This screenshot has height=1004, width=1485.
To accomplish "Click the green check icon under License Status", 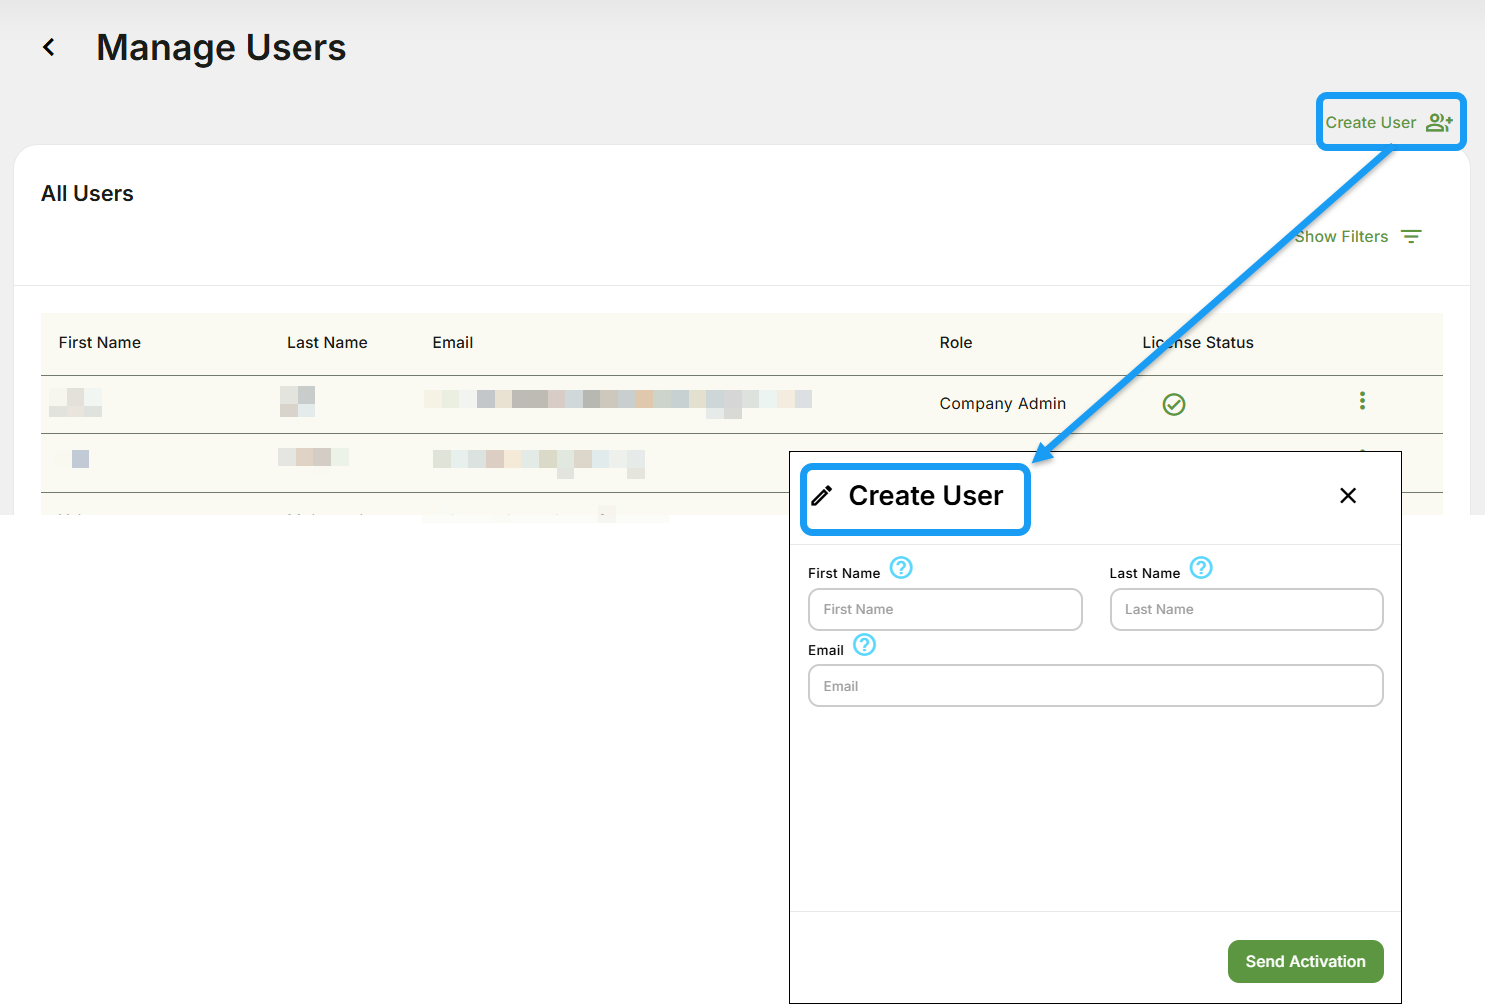I will (x=1174, y=404).
